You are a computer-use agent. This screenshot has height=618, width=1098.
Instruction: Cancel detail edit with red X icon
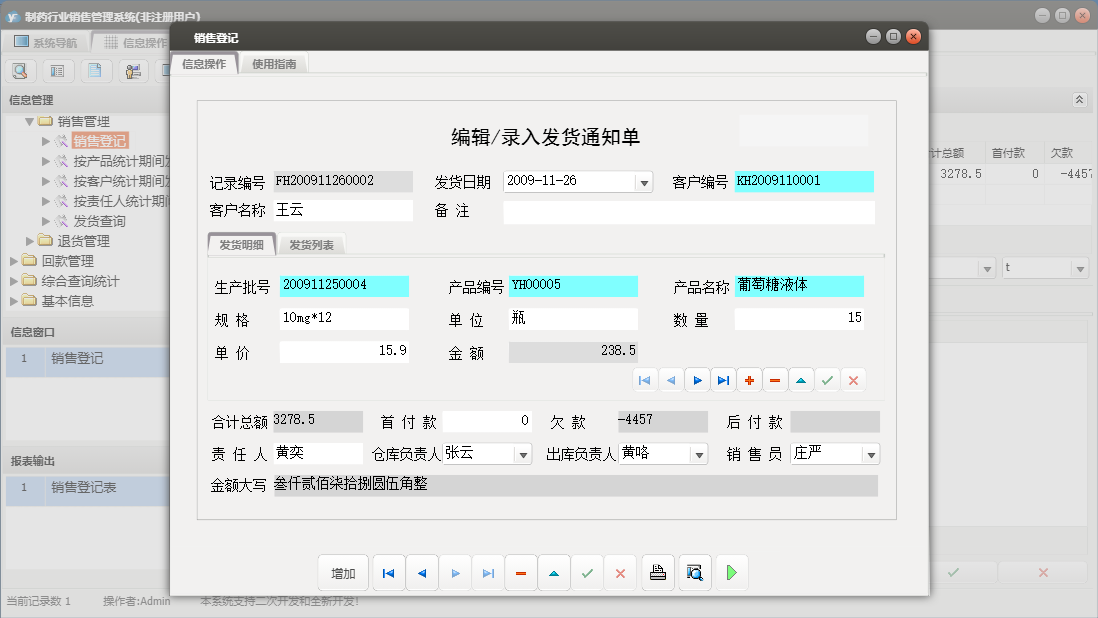[x=853, y=380]
